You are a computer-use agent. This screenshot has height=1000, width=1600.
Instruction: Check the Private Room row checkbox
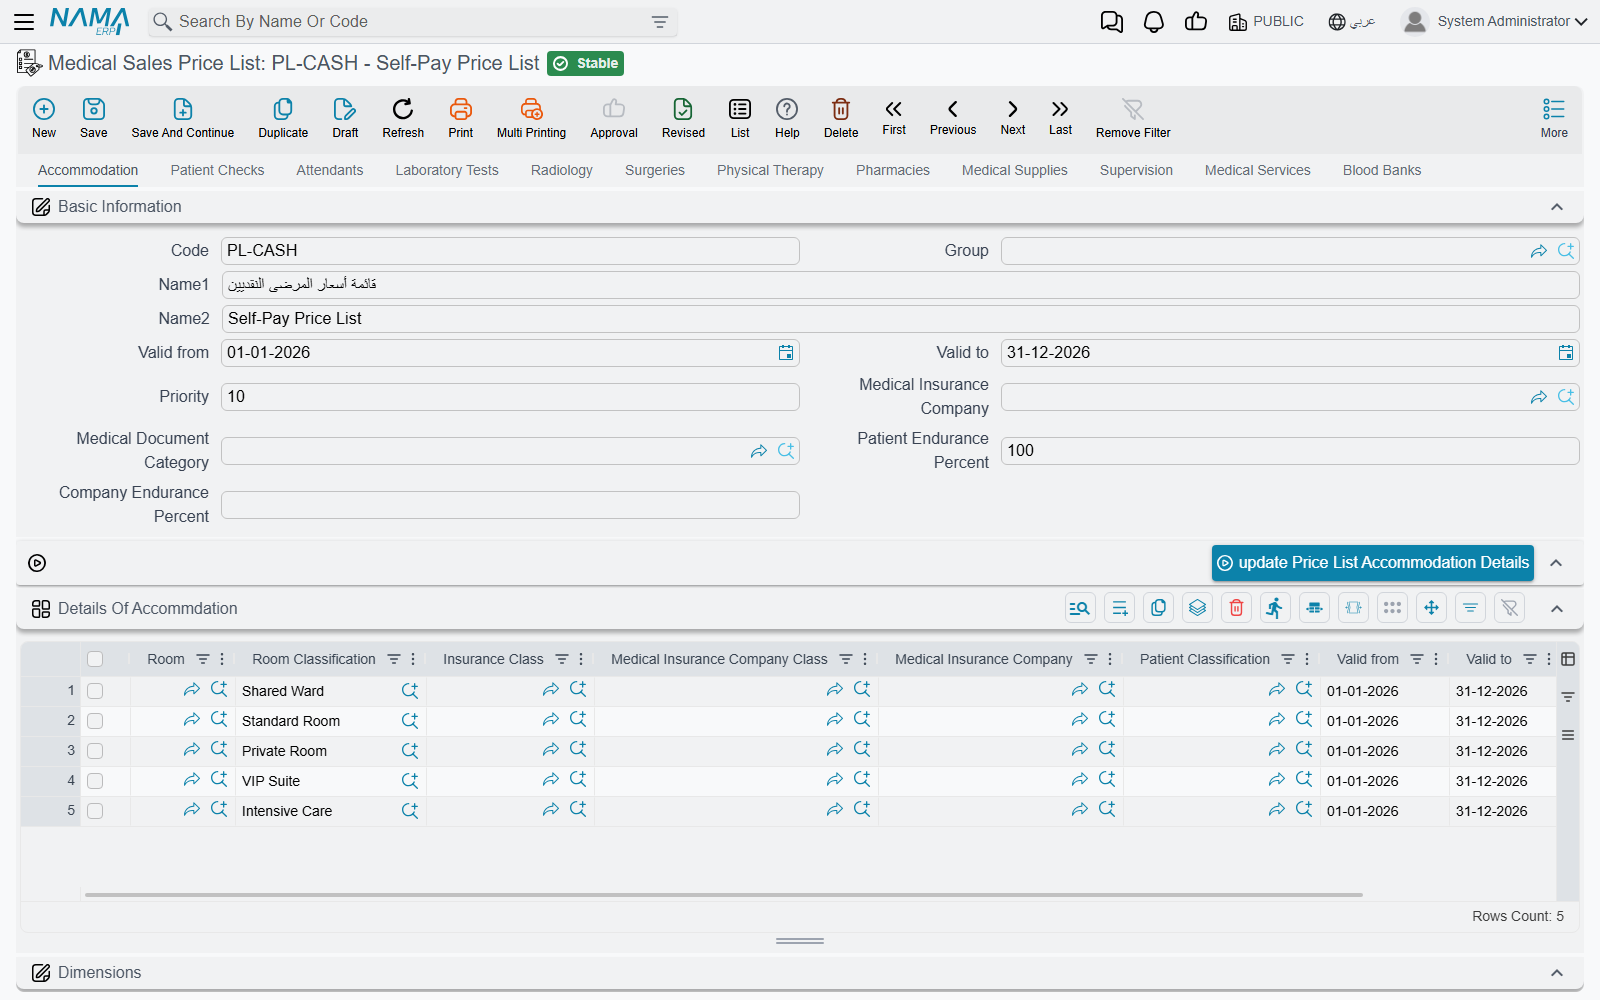95,751
